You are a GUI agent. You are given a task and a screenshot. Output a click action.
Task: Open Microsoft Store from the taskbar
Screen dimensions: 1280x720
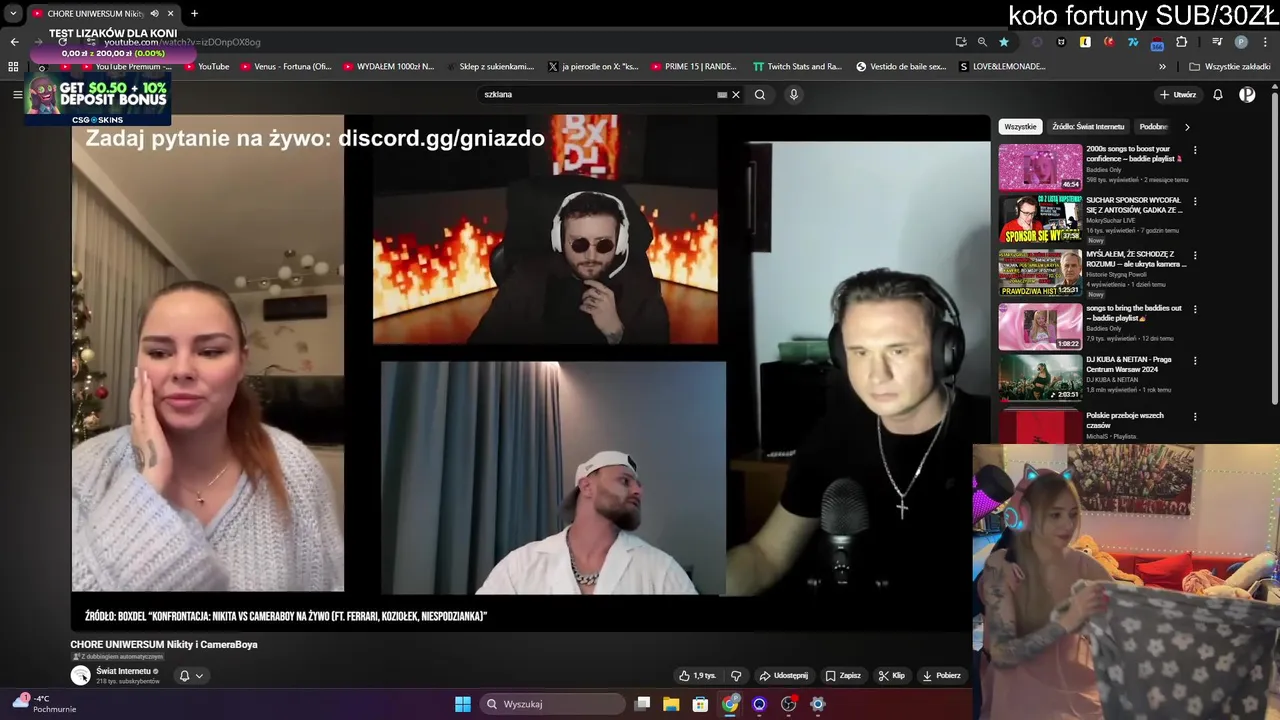click(x=700, y=704)
